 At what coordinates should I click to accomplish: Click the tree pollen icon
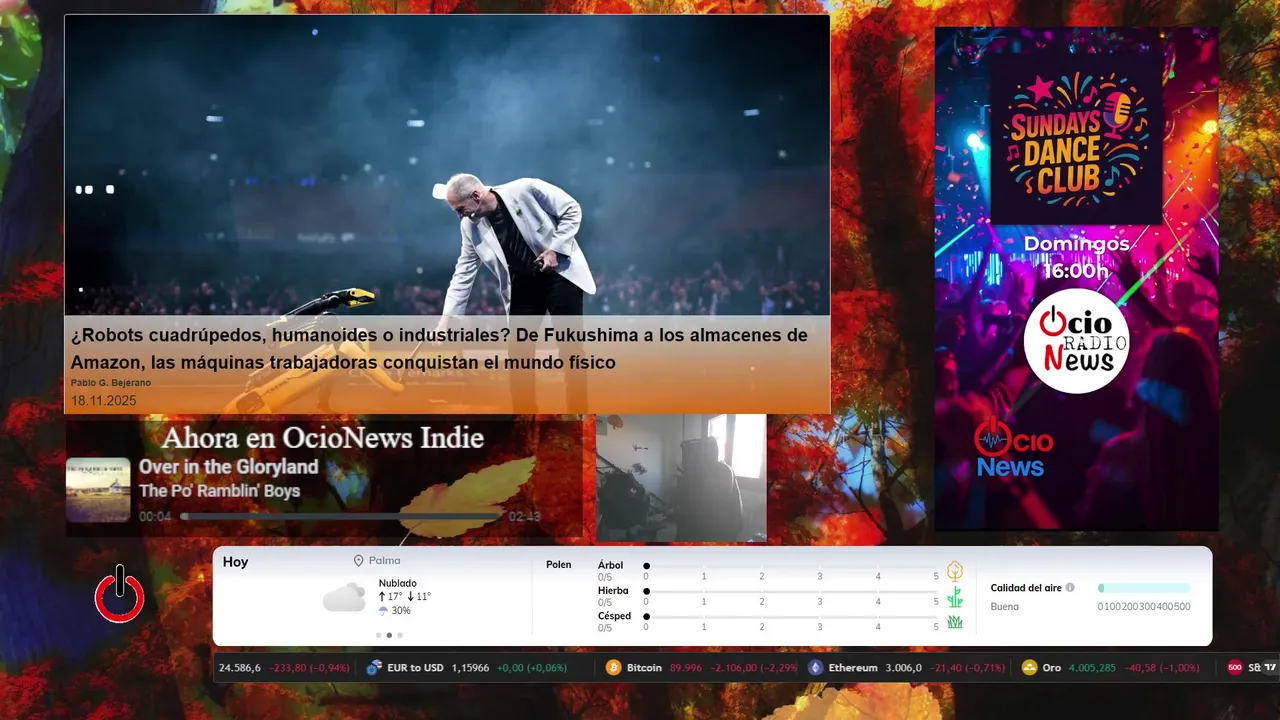click(955, 571)
